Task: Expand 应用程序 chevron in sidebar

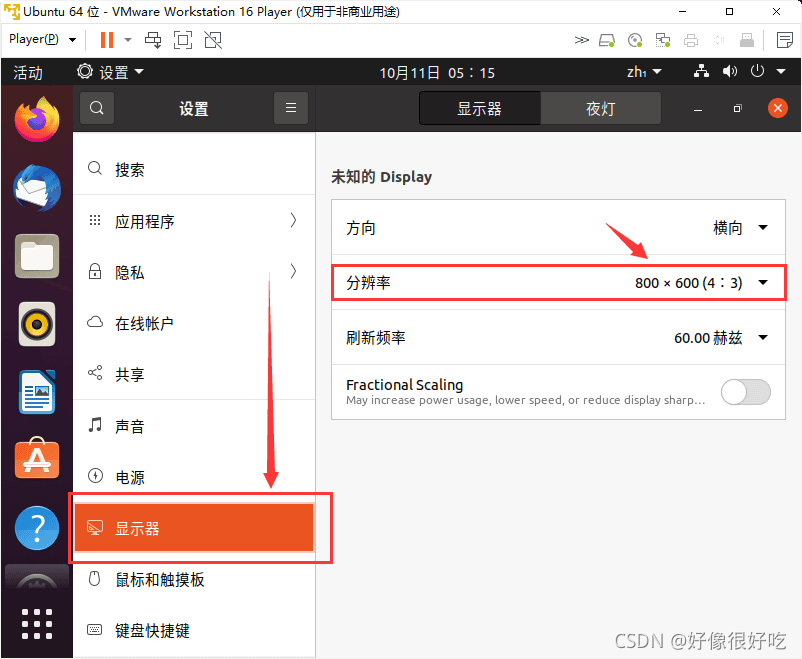Action: coord(293,221)
